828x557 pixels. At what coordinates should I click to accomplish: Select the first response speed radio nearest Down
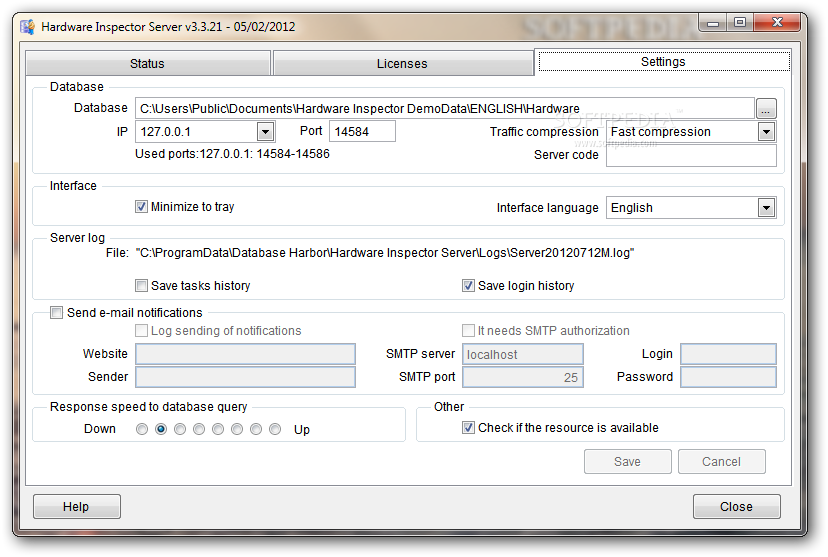(x=142, y=429)
